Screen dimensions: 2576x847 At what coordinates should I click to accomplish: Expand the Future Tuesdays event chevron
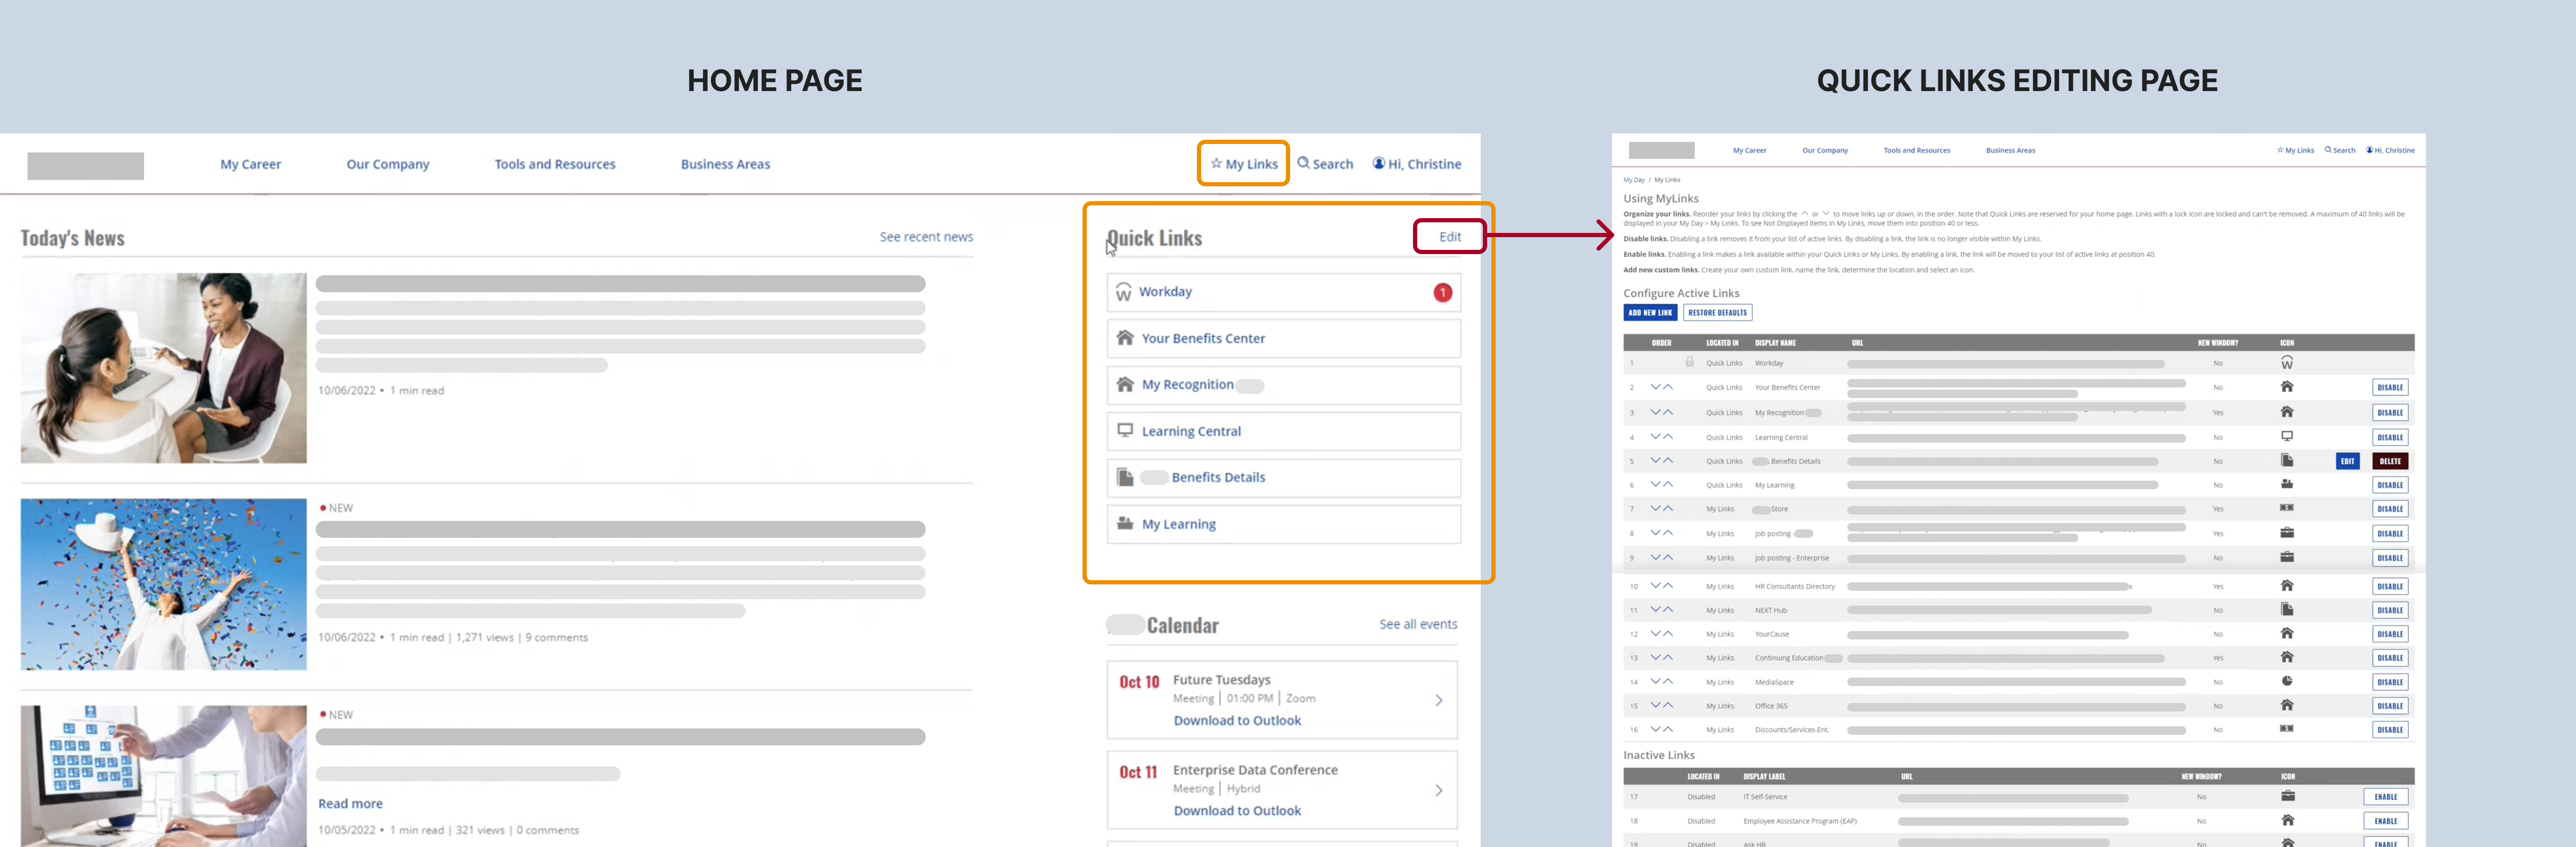tap(1439, 700)
